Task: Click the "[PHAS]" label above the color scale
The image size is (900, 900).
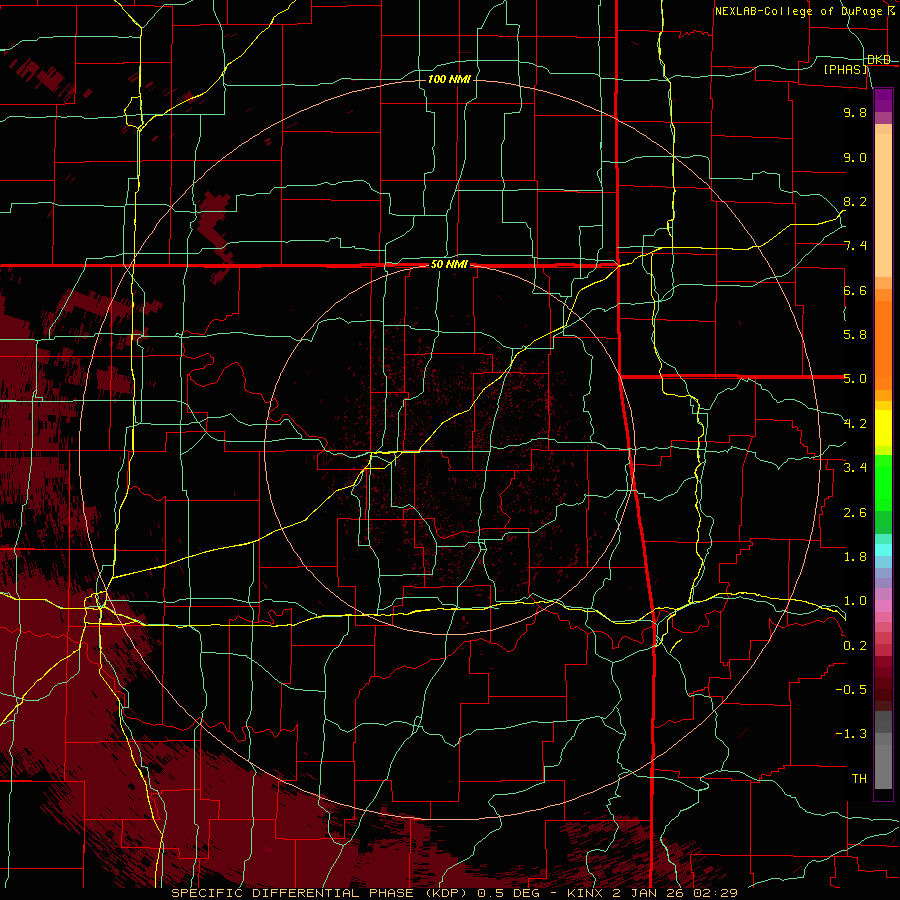Action: [x=846, y=69]
